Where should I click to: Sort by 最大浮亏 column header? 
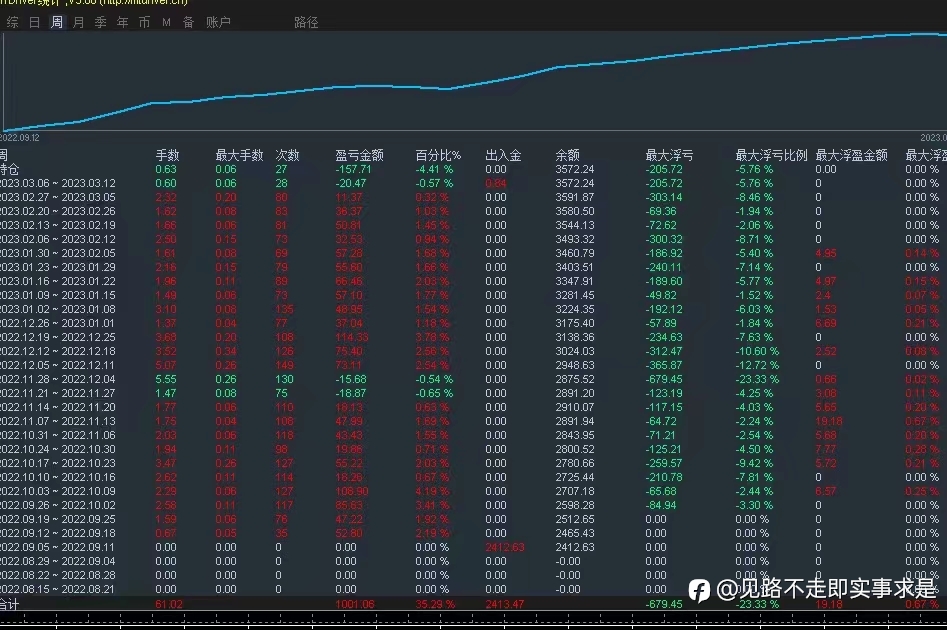[x=669, y=155]
